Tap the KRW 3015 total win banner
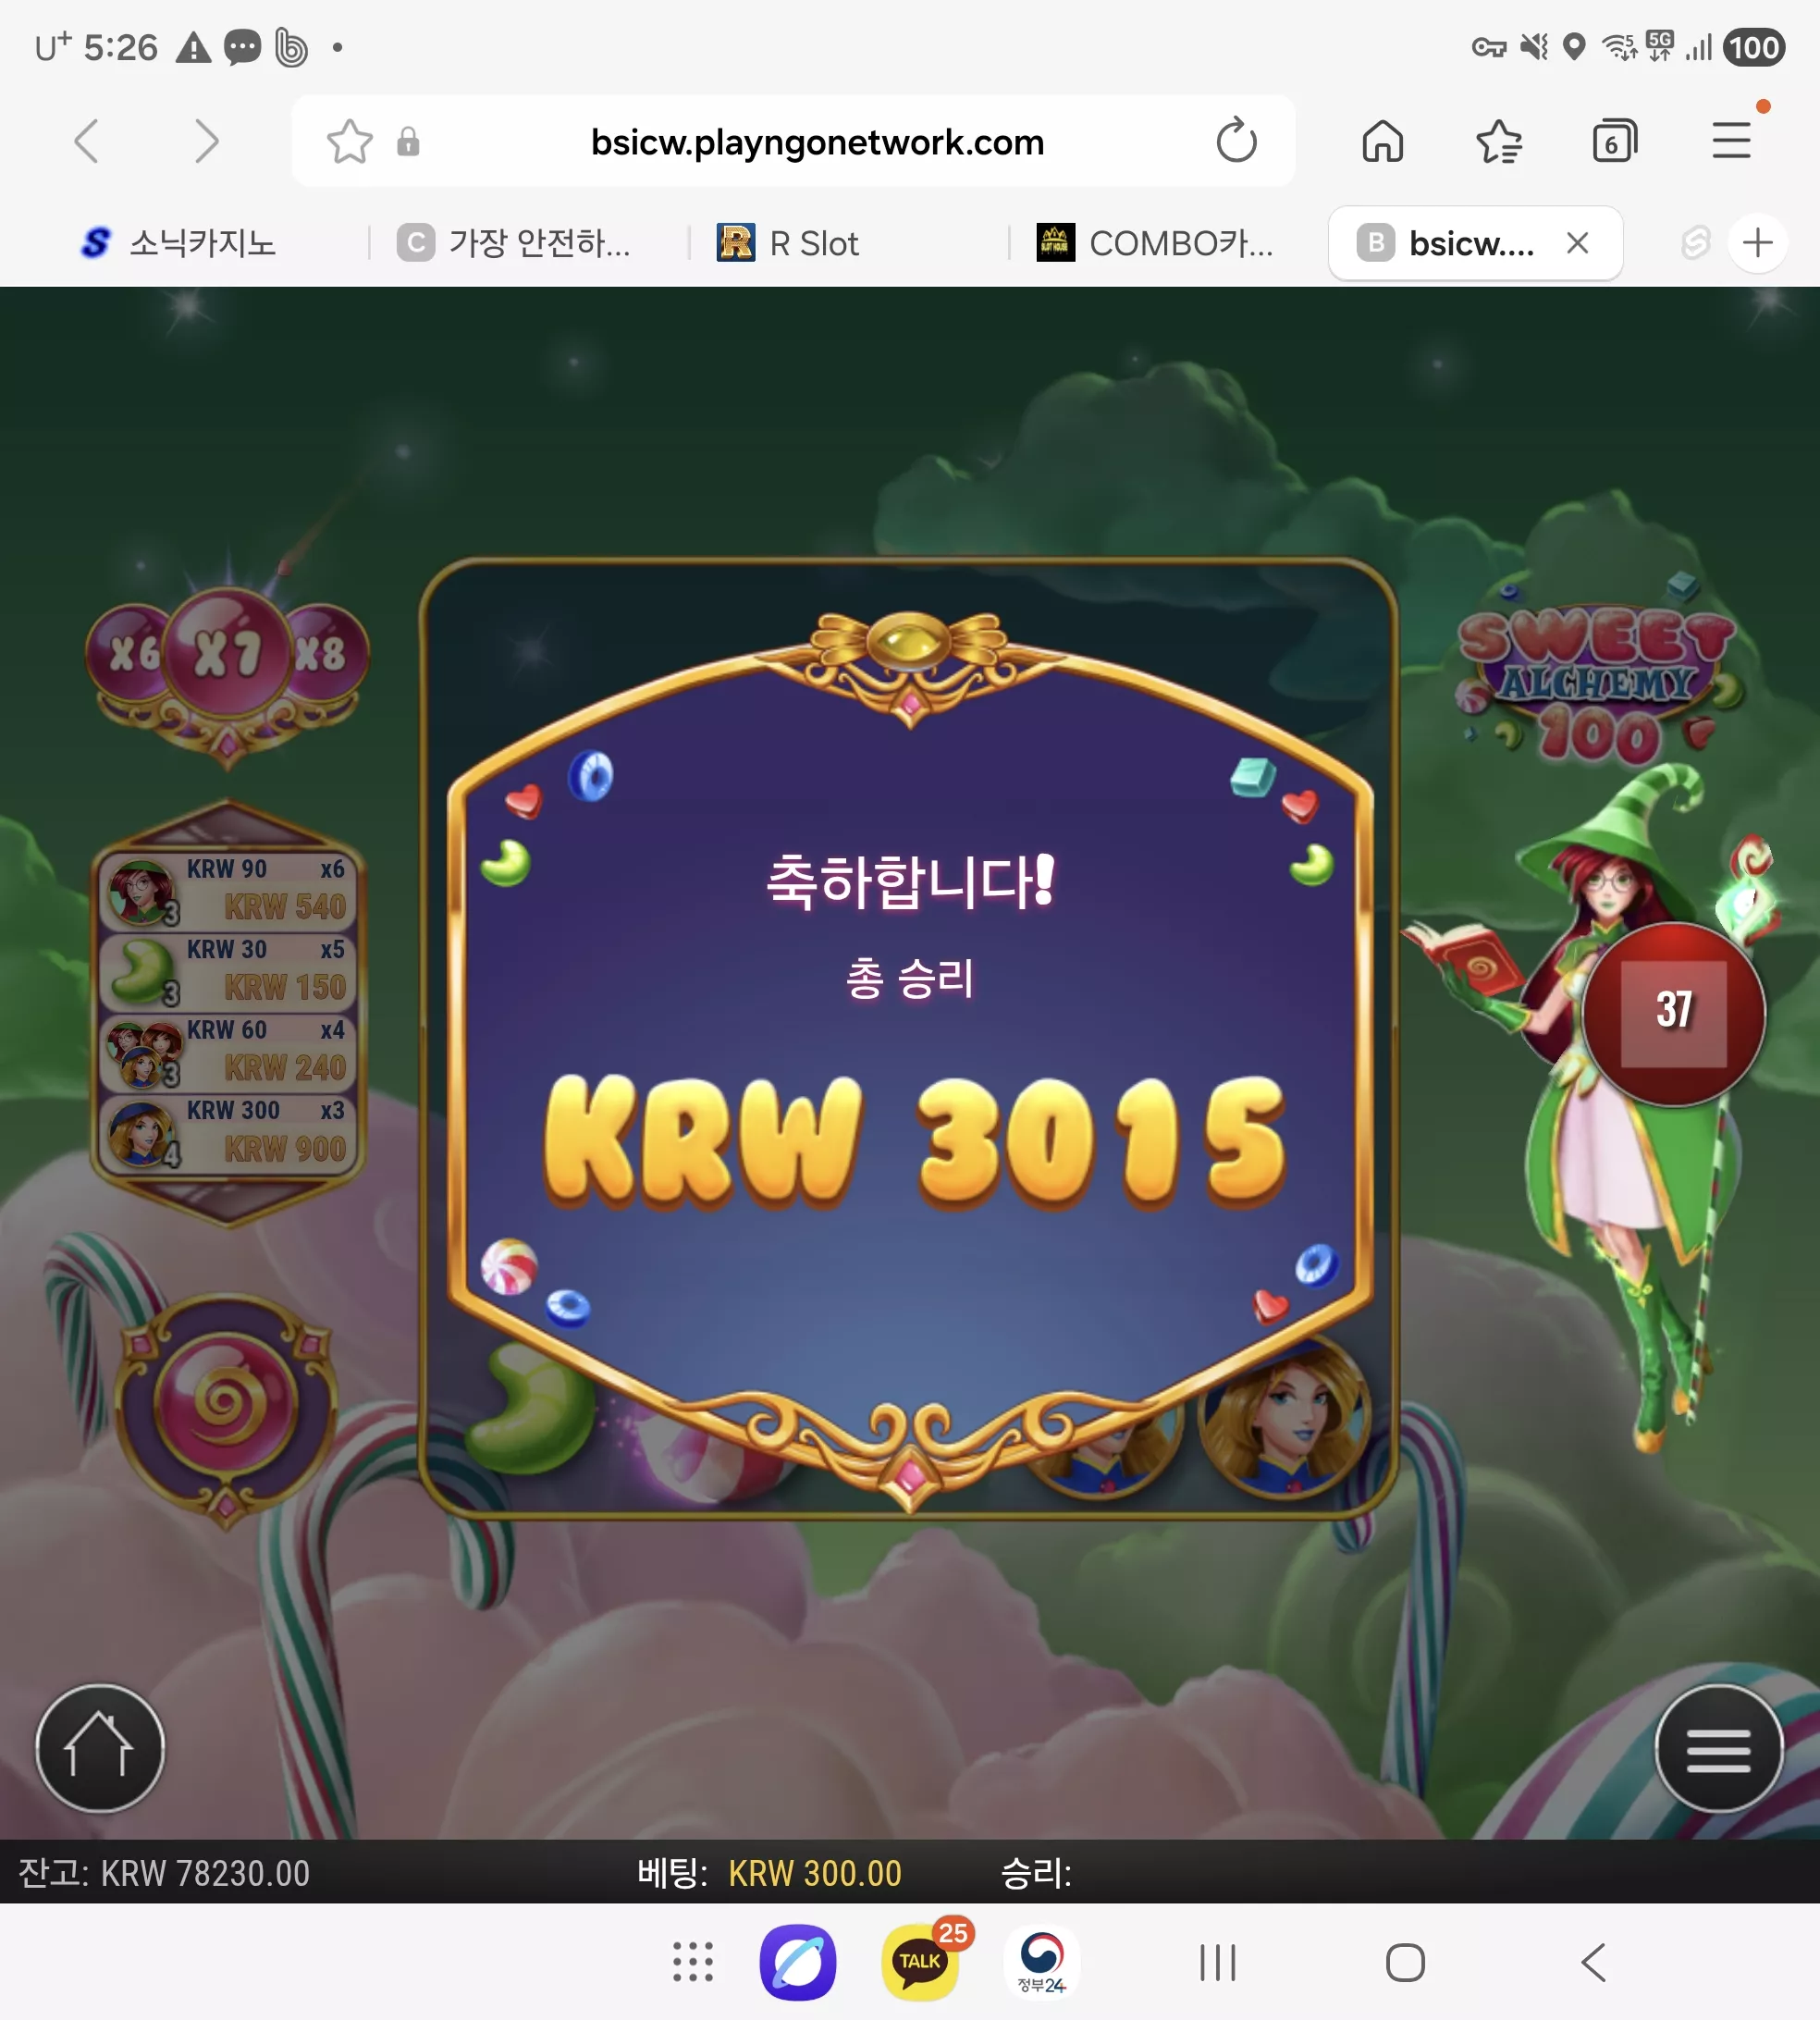1820x2020 pixels. point(913,1140)
